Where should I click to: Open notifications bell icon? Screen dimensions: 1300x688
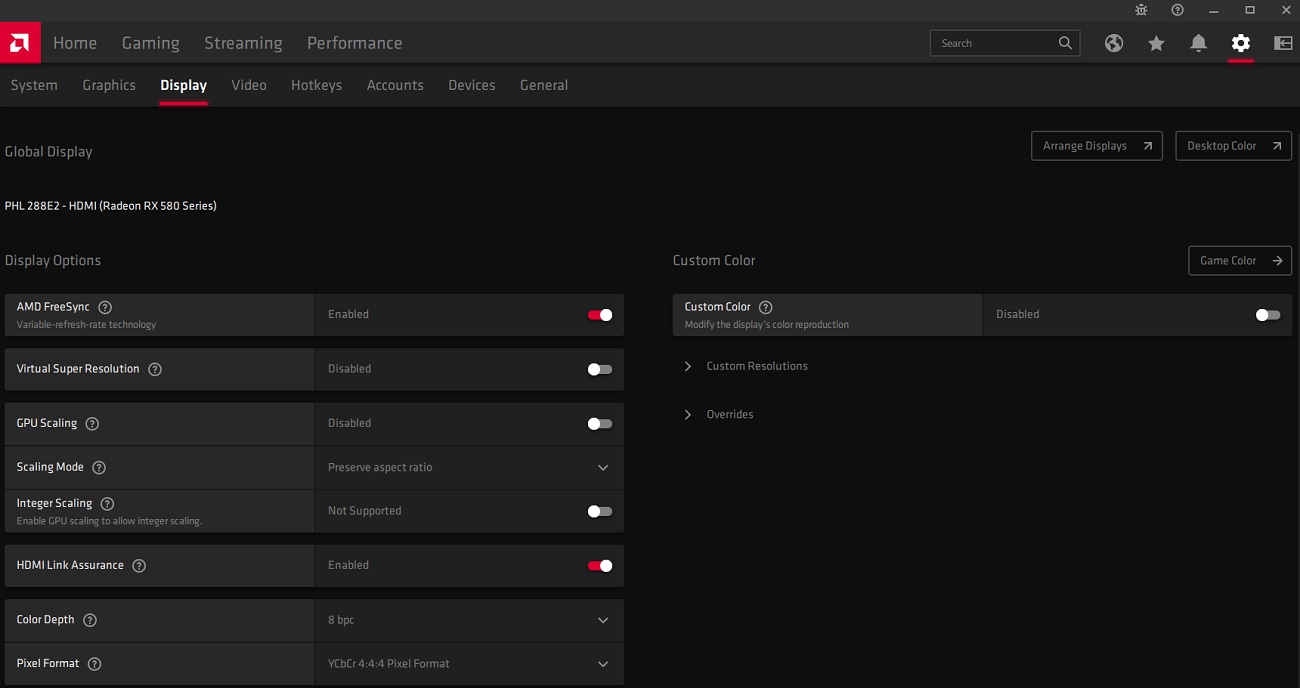1198,43
